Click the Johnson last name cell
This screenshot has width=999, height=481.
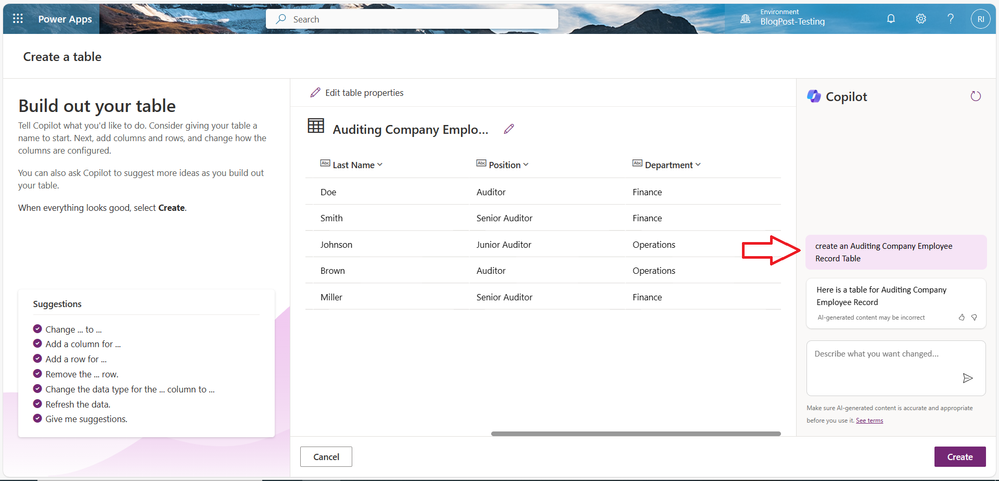pos(336,245)
